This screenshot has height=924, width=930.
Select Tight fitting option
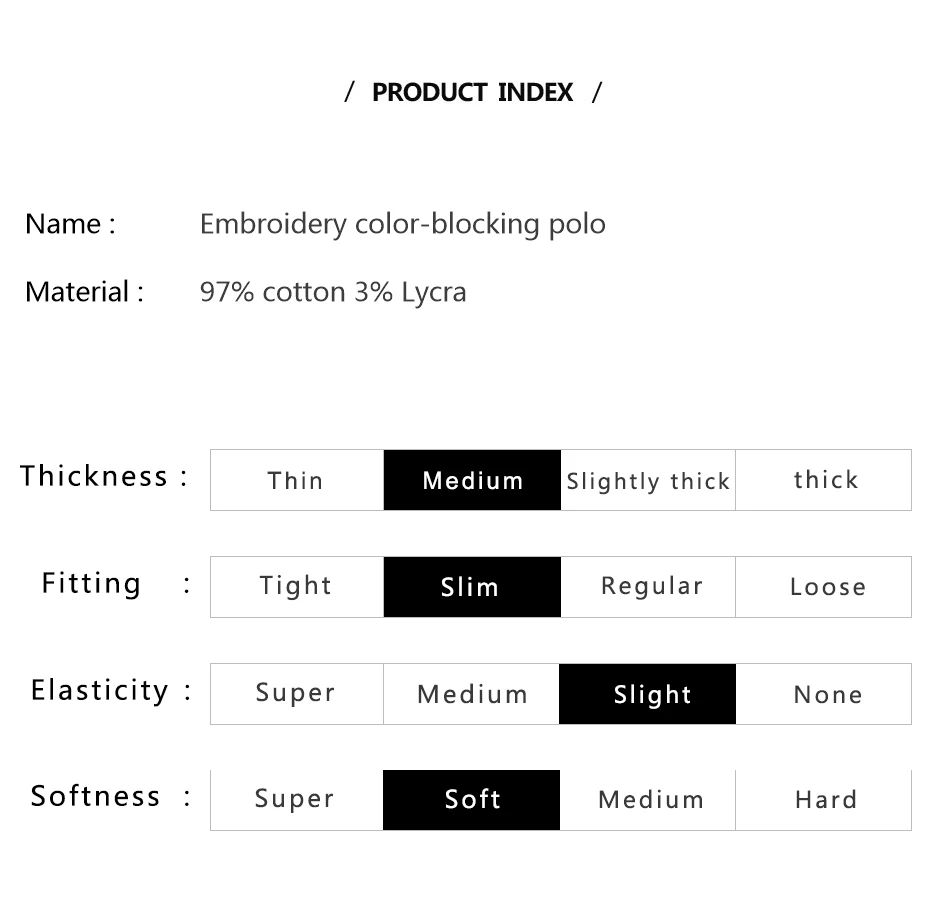point(297,587)
